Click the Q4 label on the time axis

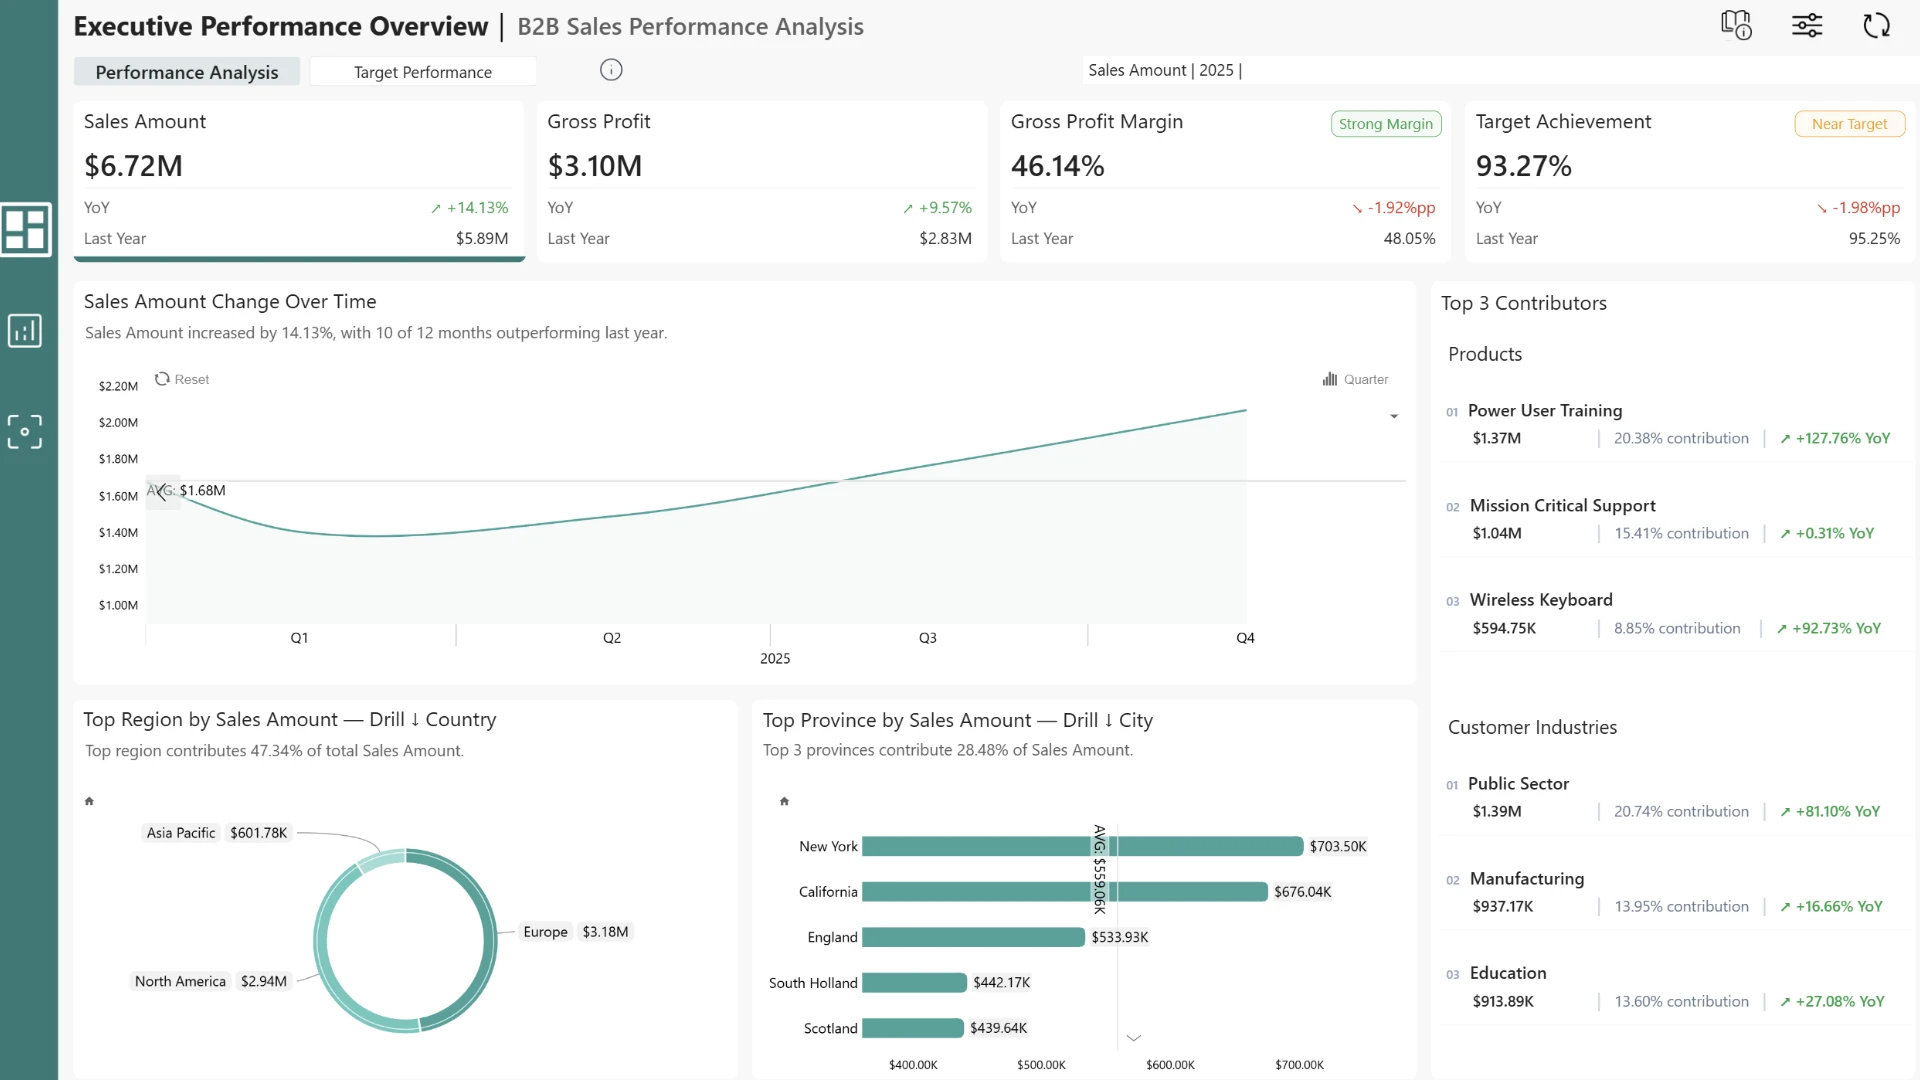click(x=1245, y=638)
